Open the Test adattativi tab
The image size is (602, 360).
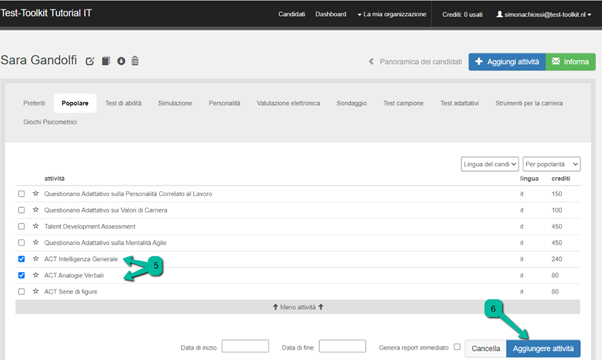[x=460, y=103]
